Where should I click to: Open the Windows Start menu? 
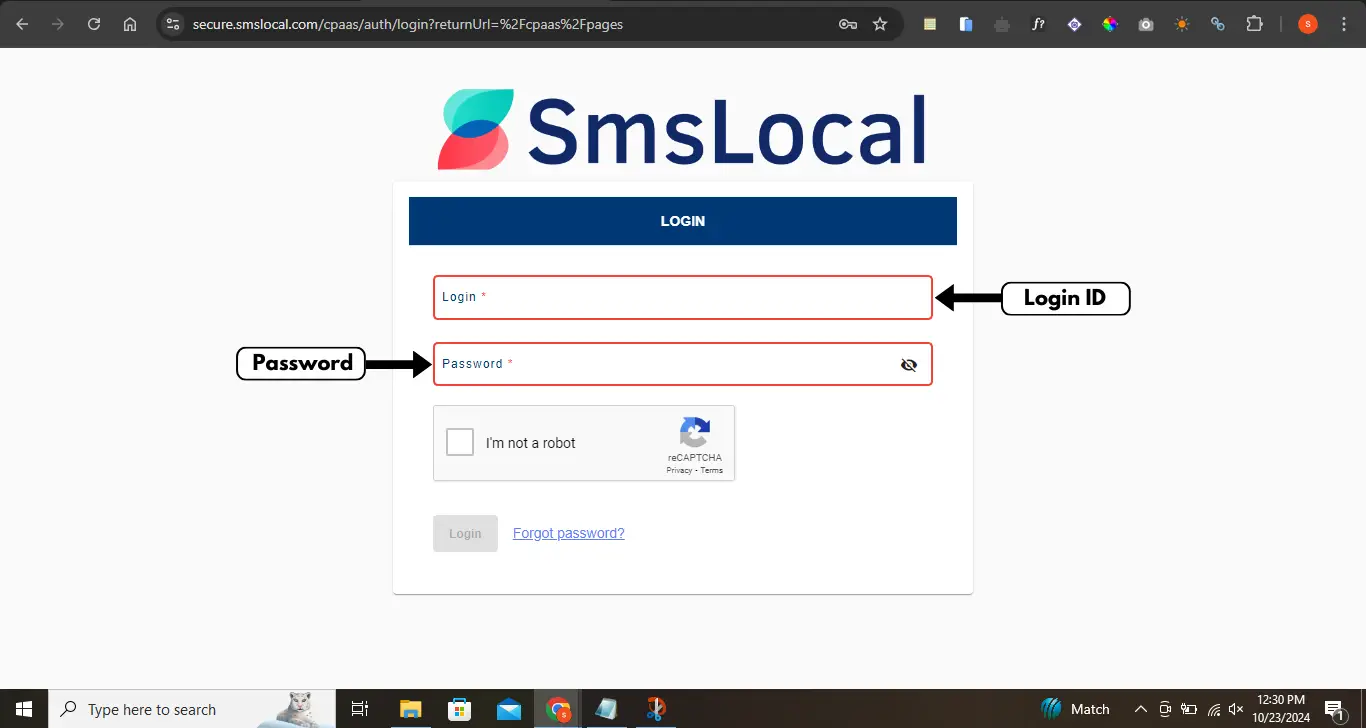pos(24,709)
